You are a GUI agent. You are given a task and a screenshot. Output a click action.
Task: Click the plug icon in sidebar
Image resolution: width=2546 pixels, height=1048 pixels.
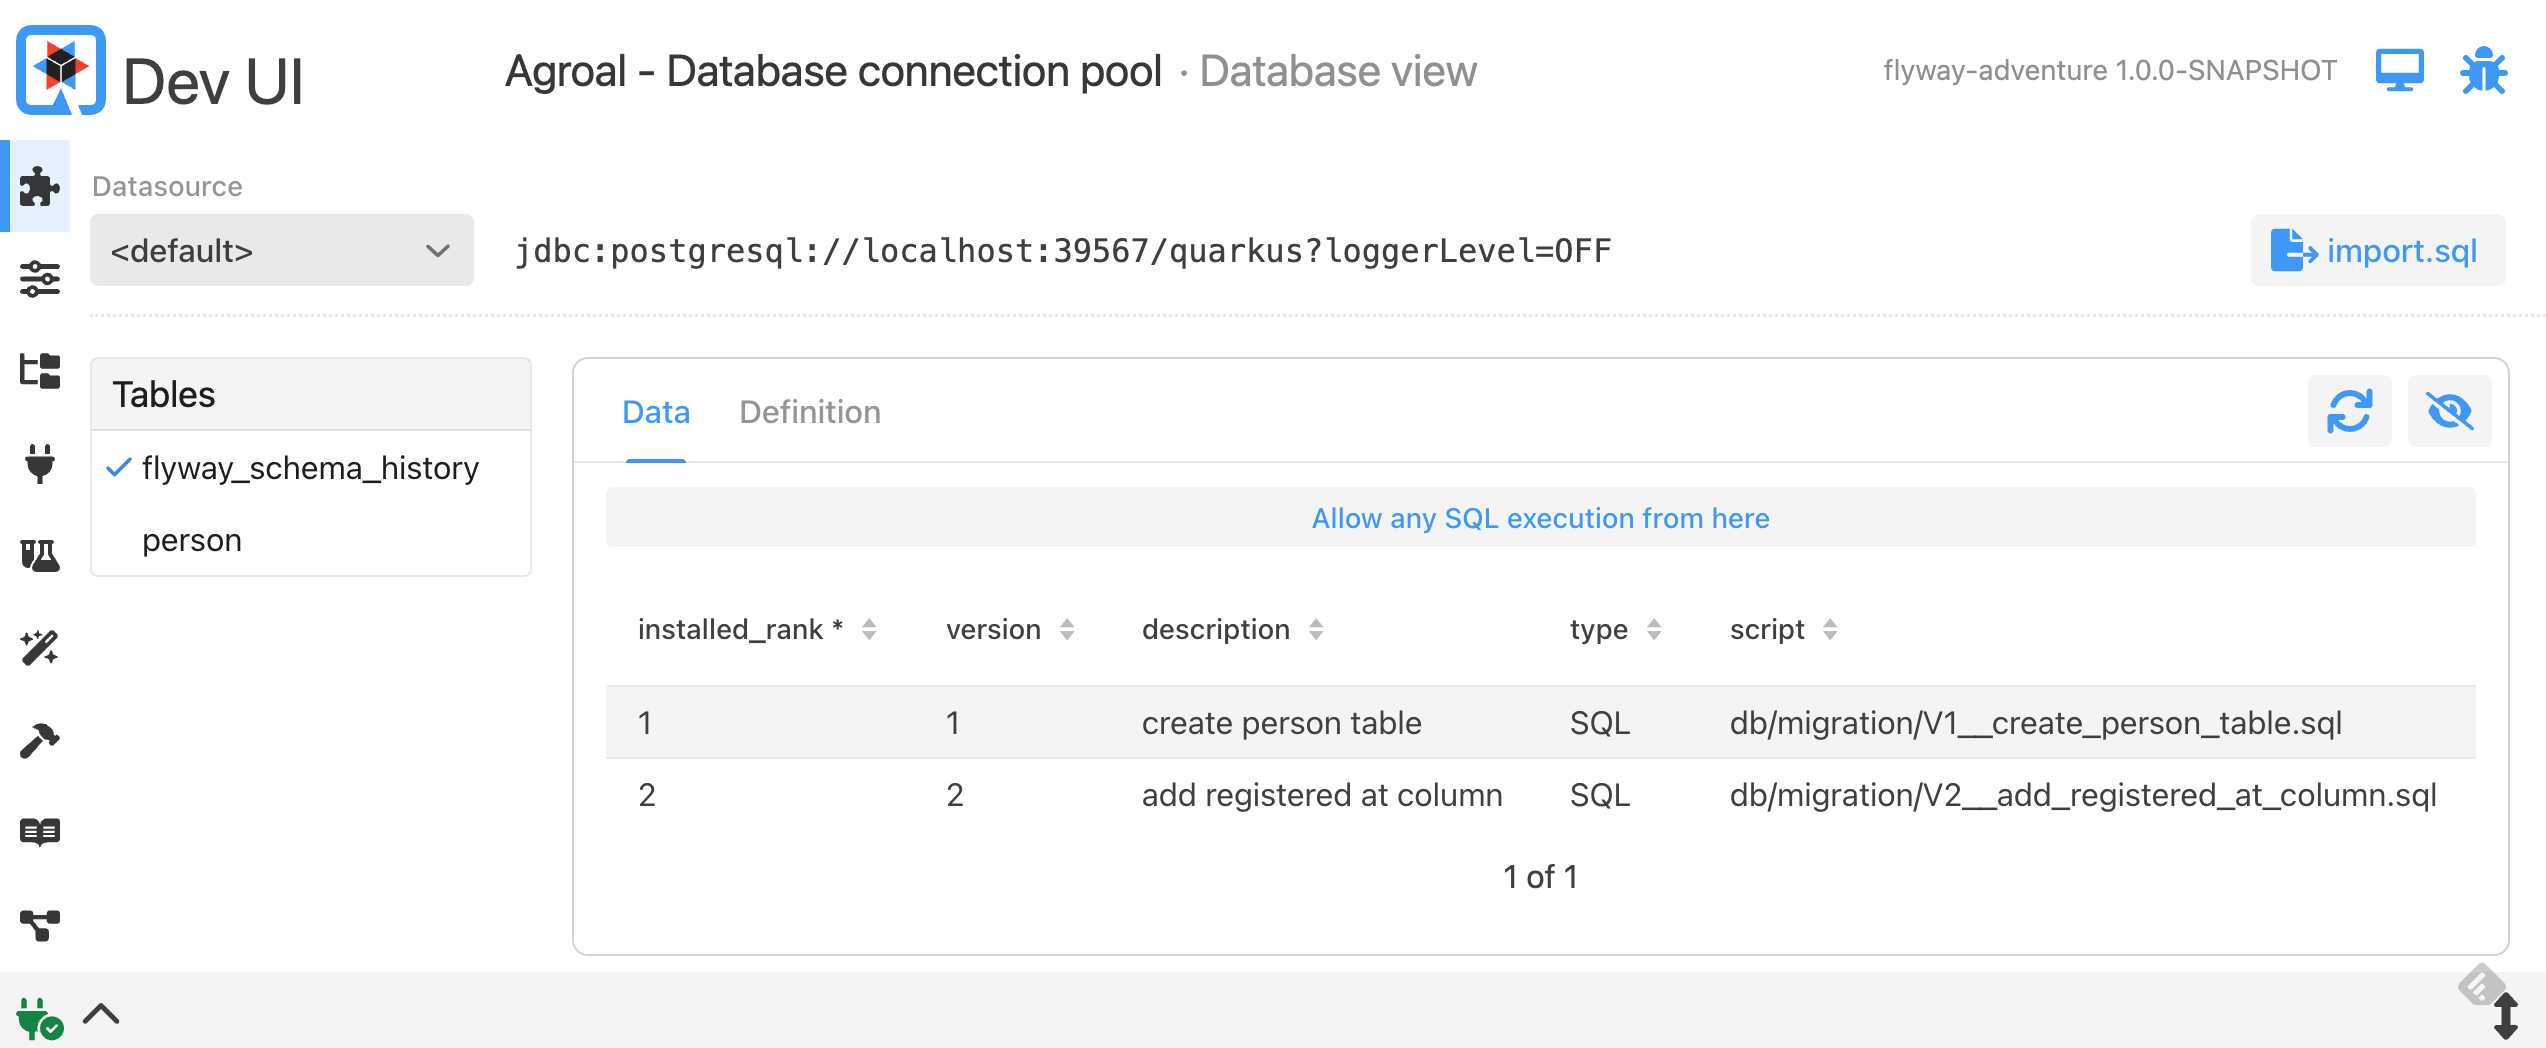click(x=39, y=463)
